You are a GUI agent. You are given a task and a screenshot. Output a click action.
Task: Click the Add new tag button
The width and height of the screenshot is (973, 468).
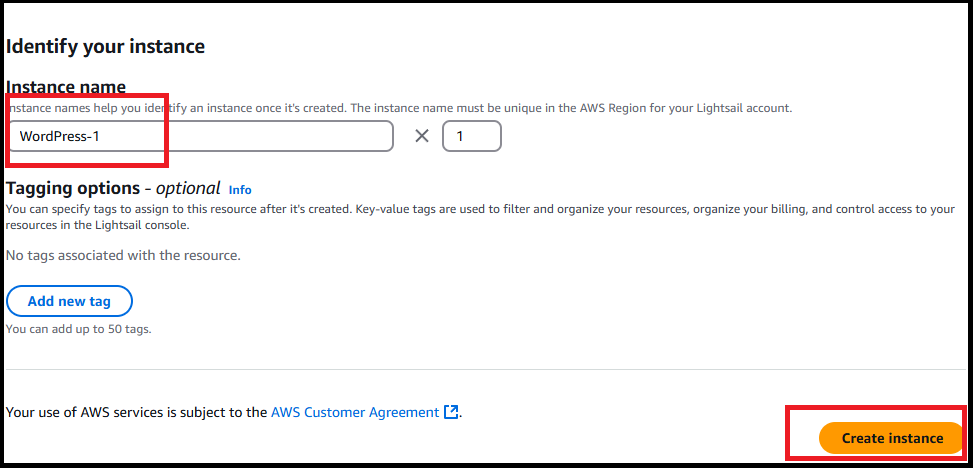click(x=69, y=302)
